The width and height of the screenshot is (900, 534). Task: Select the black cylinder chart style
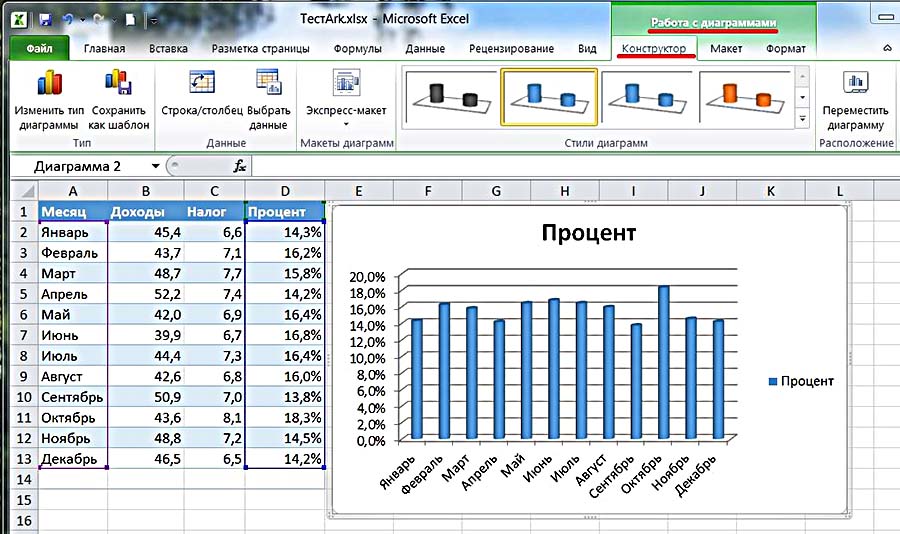coord(451,97)
